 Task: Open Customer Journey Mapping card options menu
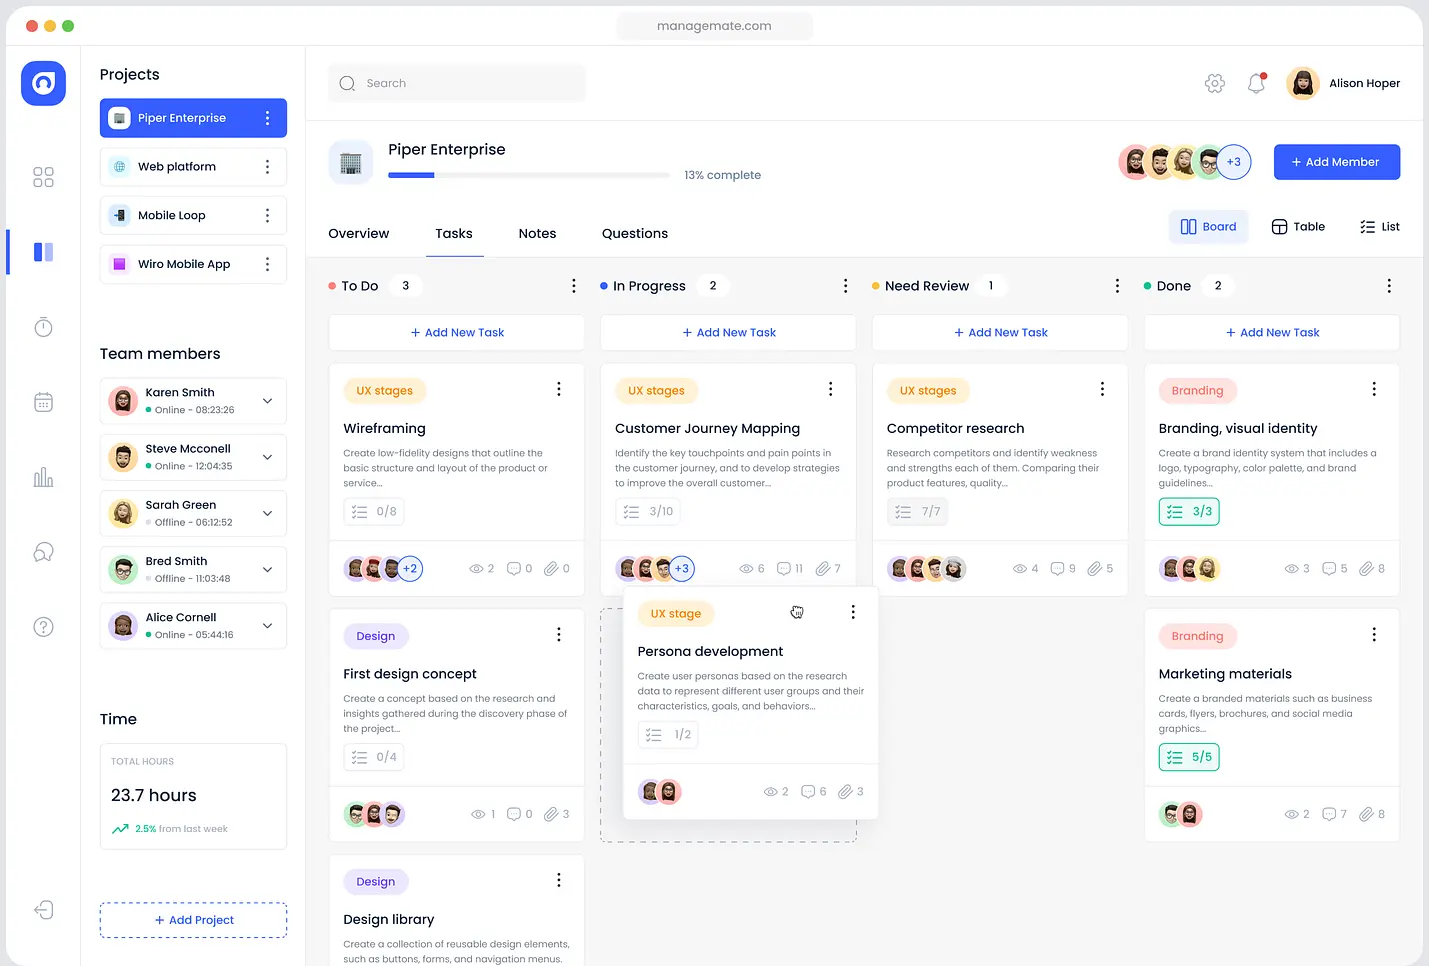click(x=831, y=389)
